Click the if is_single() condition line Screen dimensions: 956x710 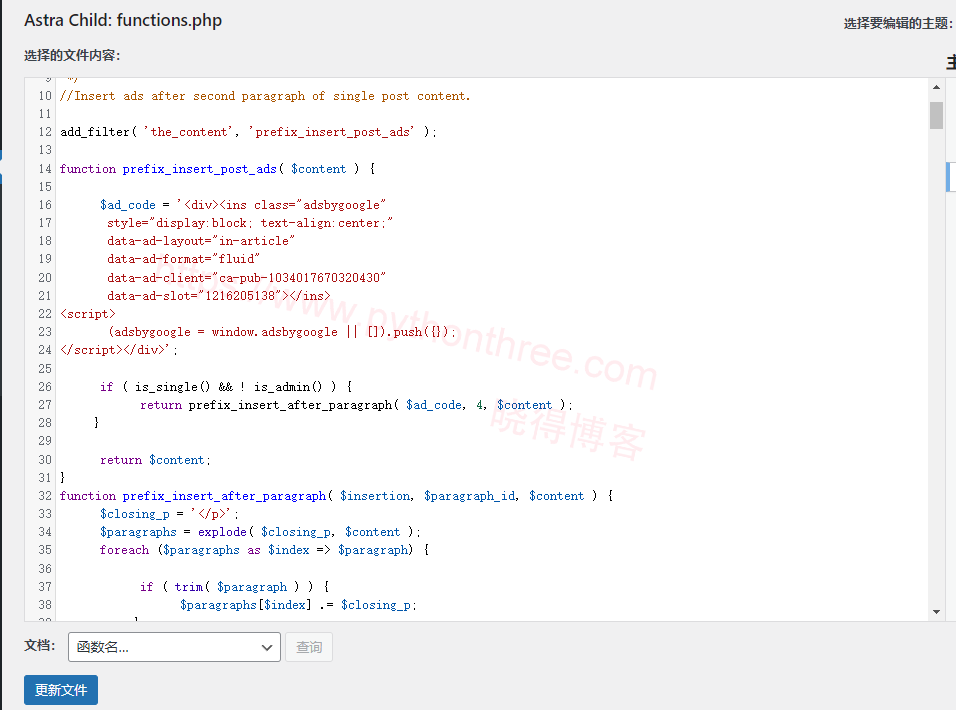tap(226, 386)
